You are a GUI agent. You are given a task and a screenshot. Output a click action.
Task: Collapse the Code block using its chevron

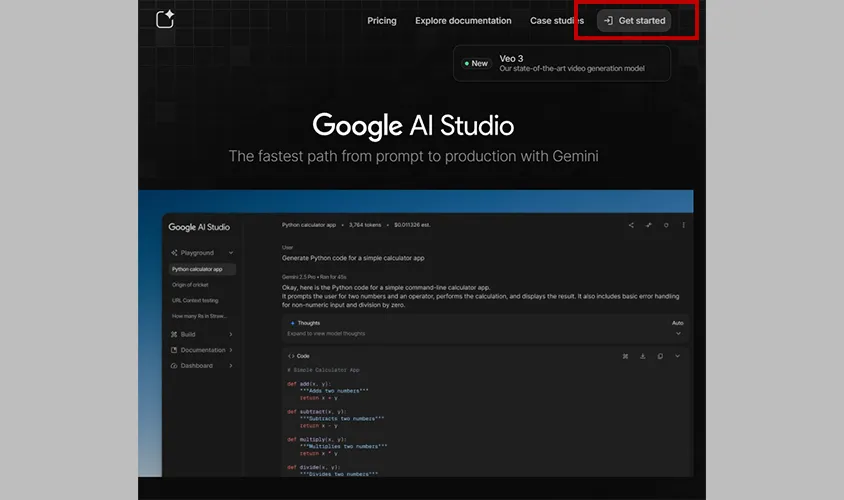click(678, 356)
